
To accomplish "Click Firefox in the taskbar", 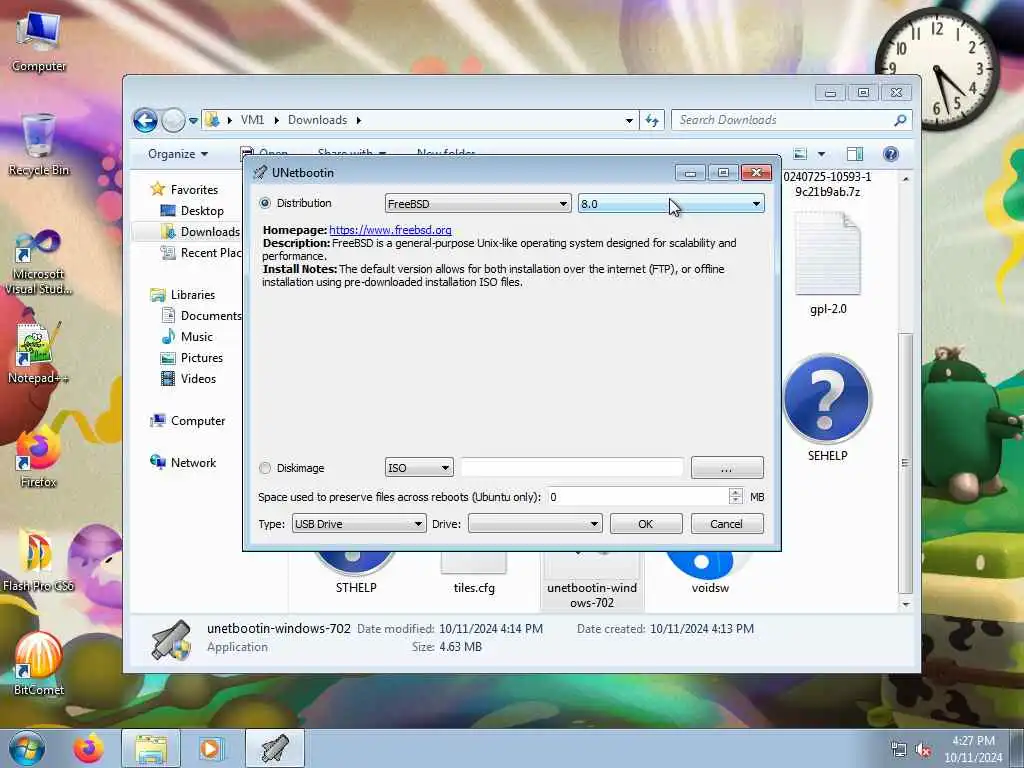I will 88,748.
